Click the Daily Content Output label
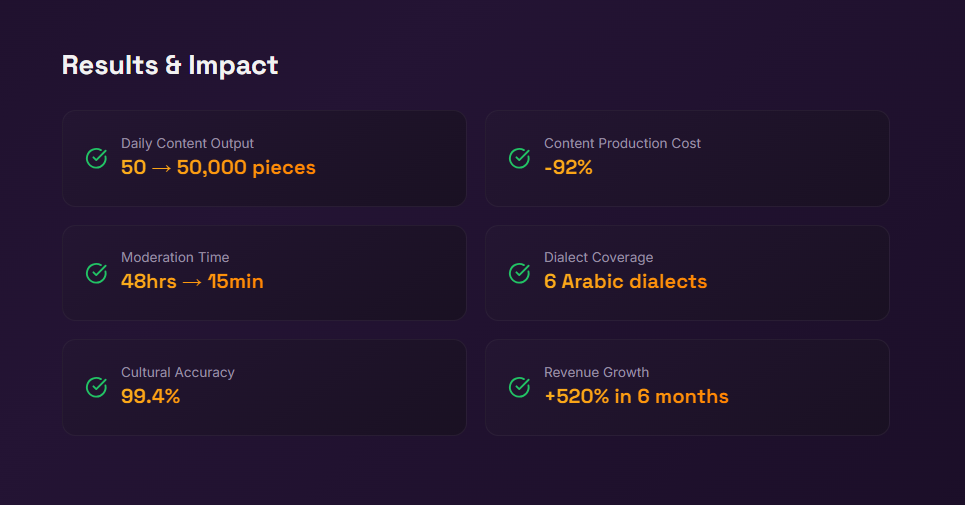 coord(187,143)
